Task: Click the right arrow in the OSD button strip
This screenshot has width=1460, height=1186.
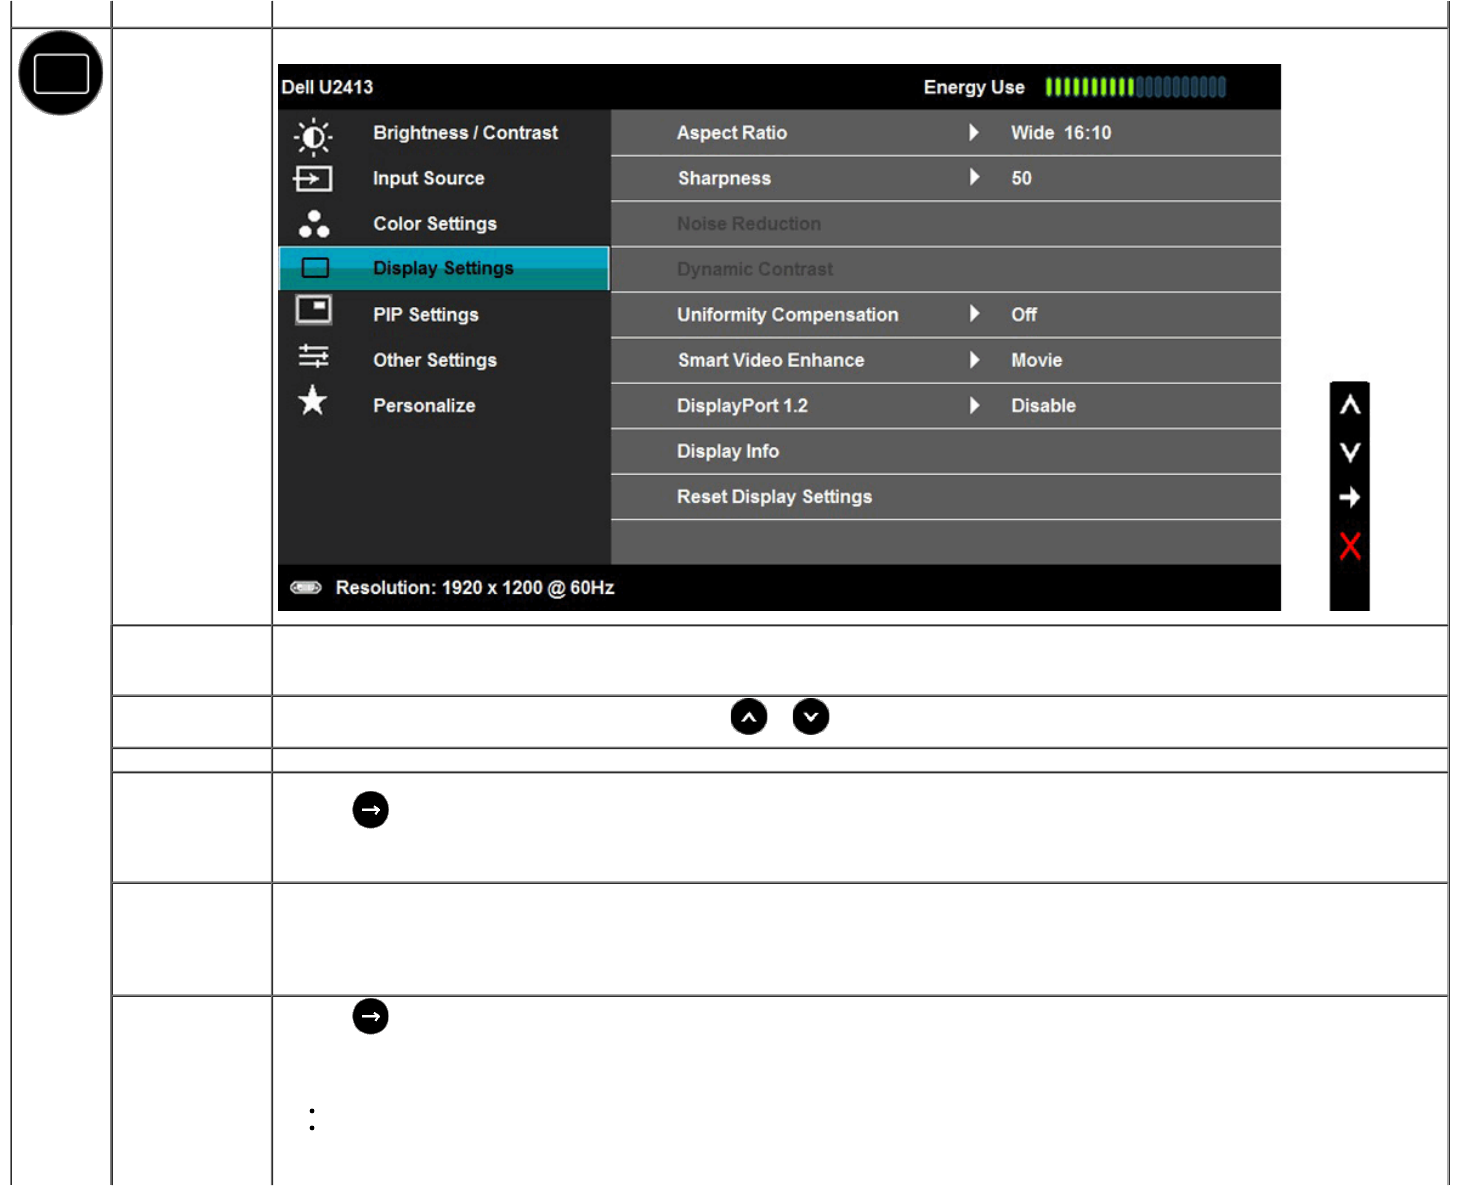Action: 1350,497
